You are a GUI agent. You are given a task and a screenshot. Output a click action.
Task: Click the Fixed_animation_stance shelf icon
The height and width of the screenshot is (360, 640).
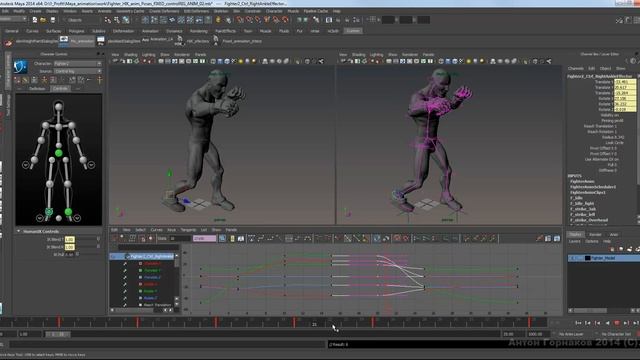click(216, 40)
